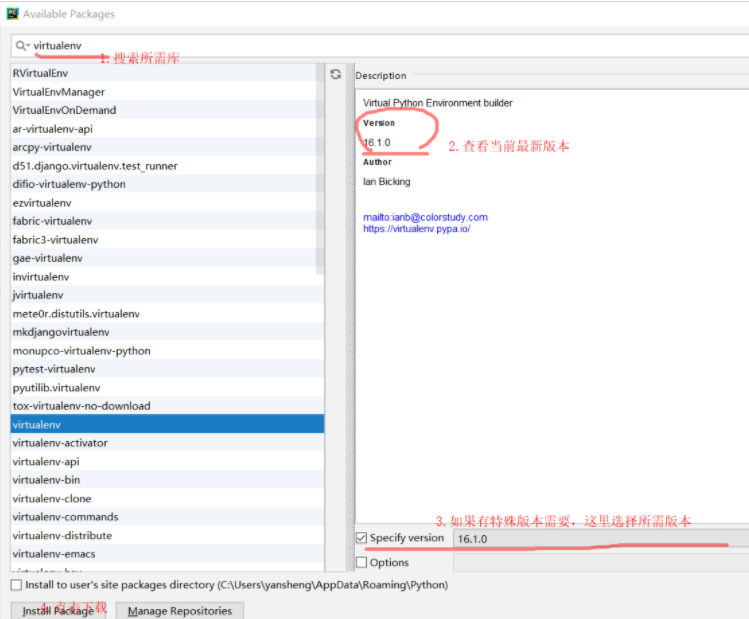Click the Manage Repositories button

coord(180,610)
